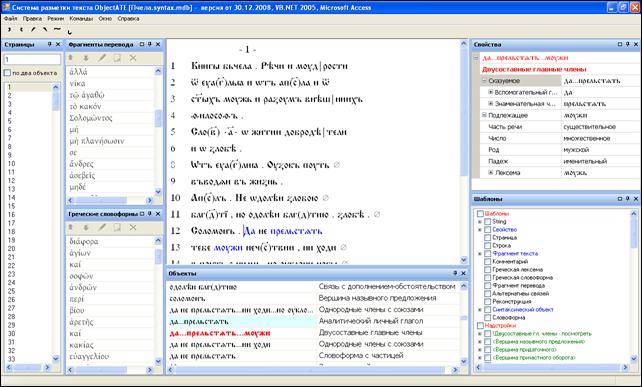Click the tilde-shaped main toolbar icon
642x387 pixels.
[57, 29]
